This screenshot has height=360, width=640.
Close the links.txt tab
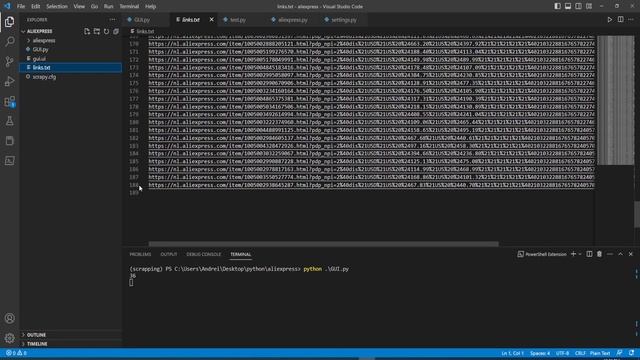click(x=211, y=20)
